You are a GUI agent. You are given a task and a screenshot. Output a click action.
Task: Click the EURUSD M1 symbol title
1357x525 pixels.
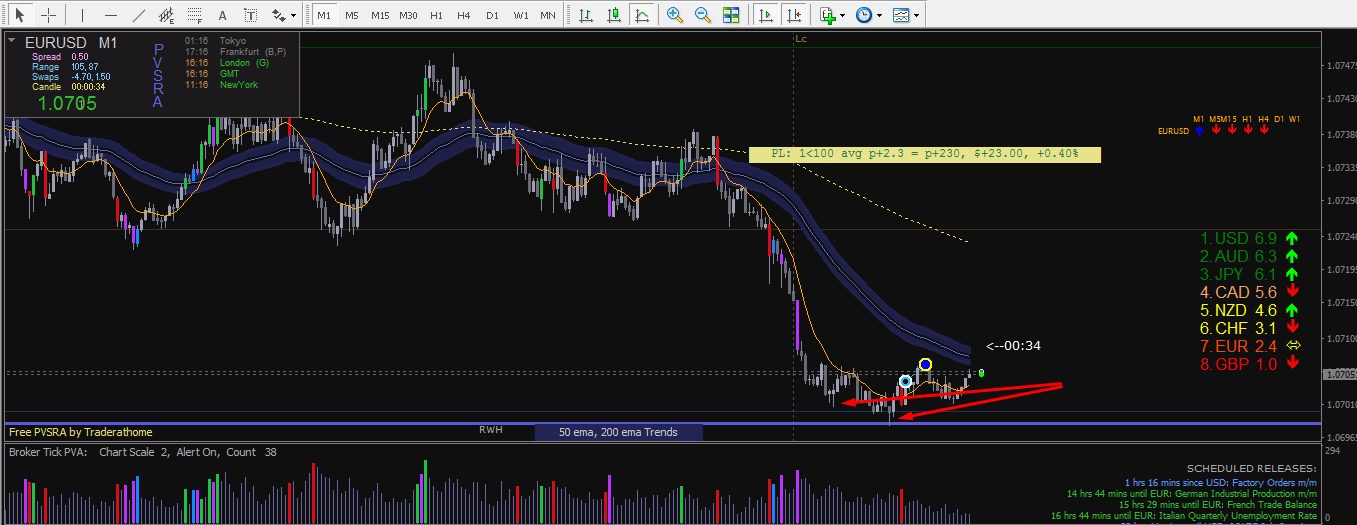coord(71,42)
